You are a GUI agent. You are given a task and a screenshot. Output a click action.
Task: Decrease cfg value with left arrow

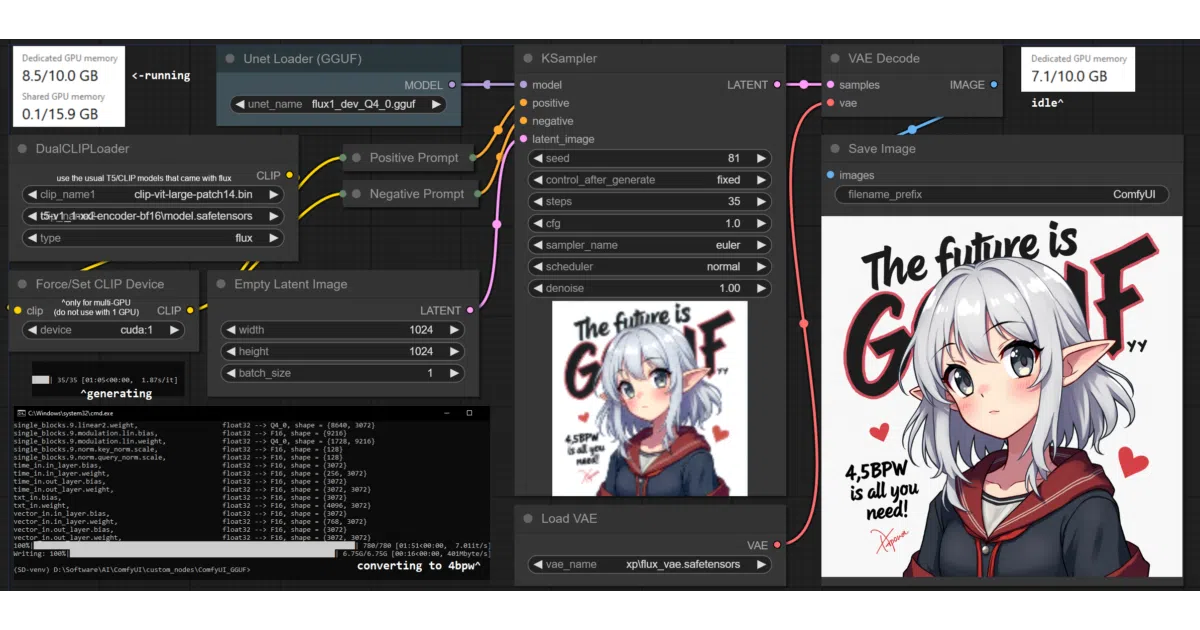click(537, 223)
